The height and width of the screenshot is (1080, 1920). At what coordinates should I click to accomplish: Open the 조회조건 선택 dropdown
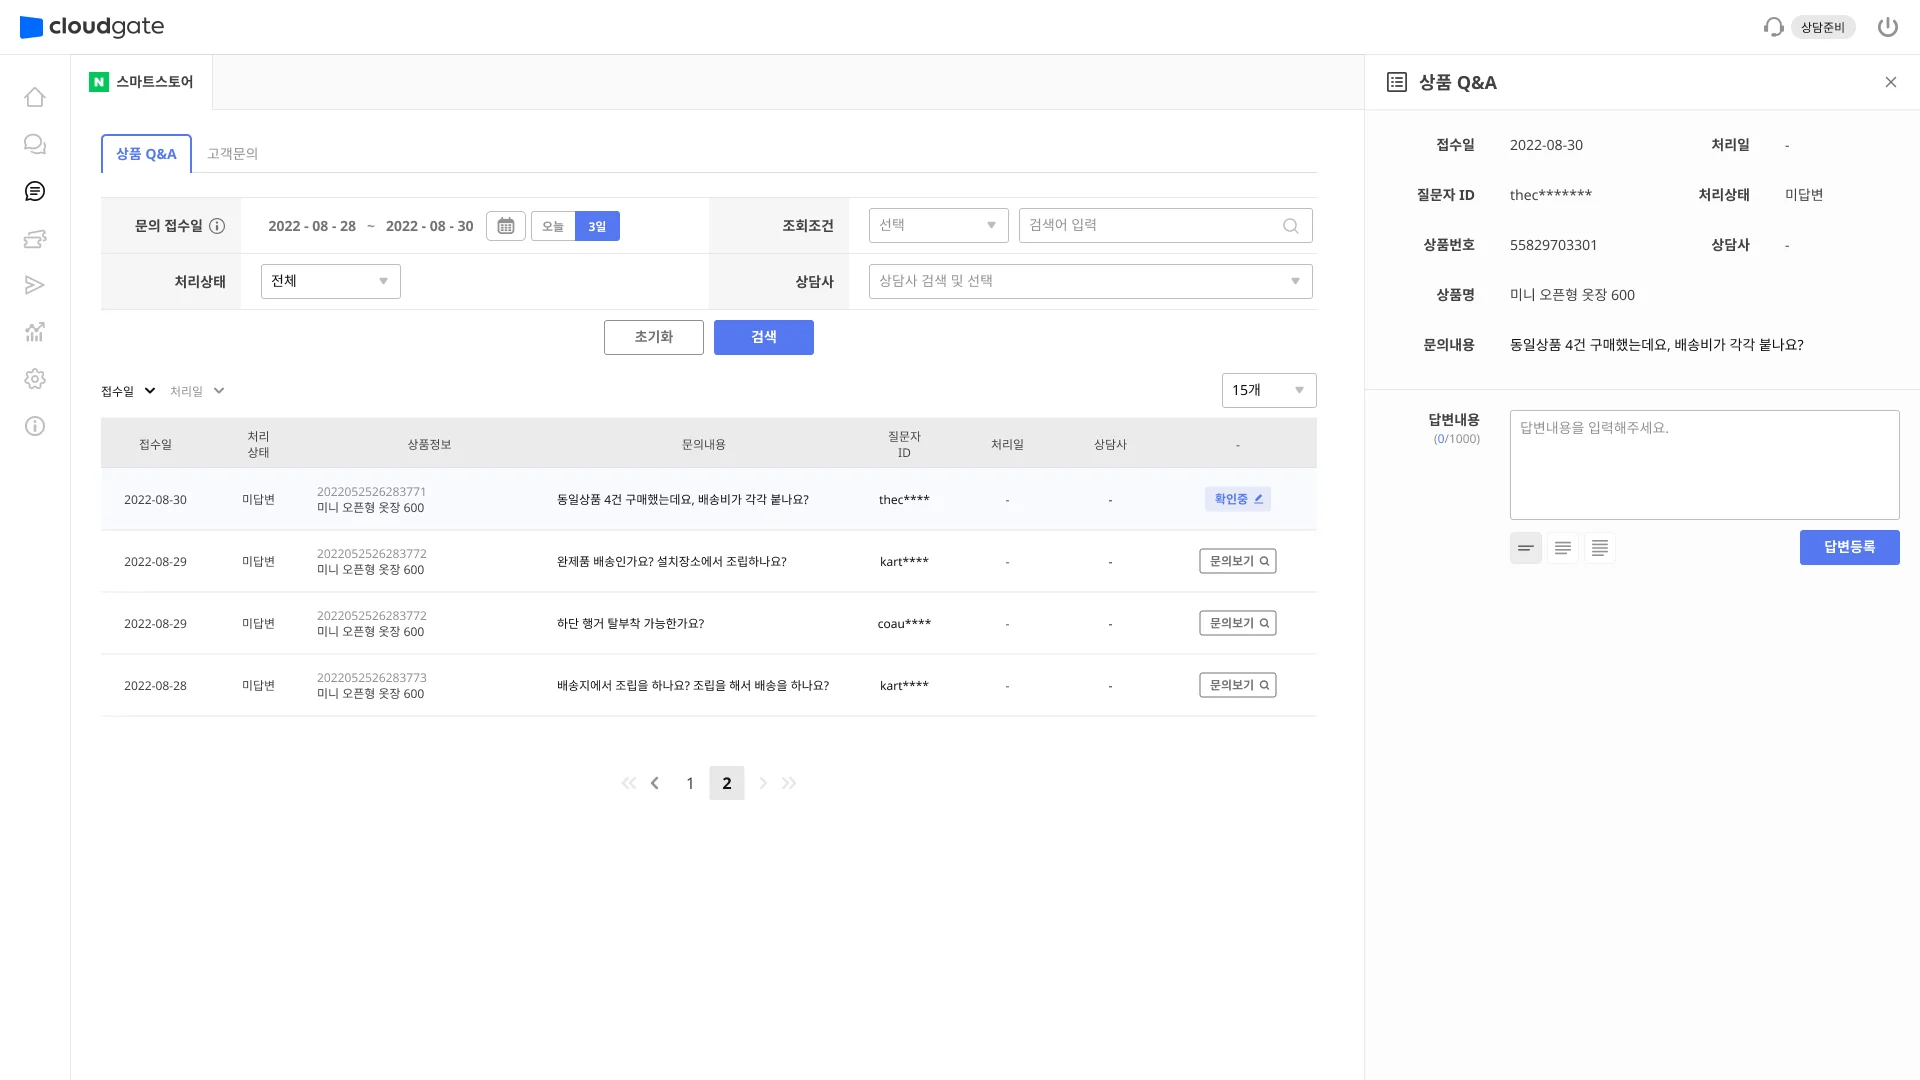click(x=938, y=225)
